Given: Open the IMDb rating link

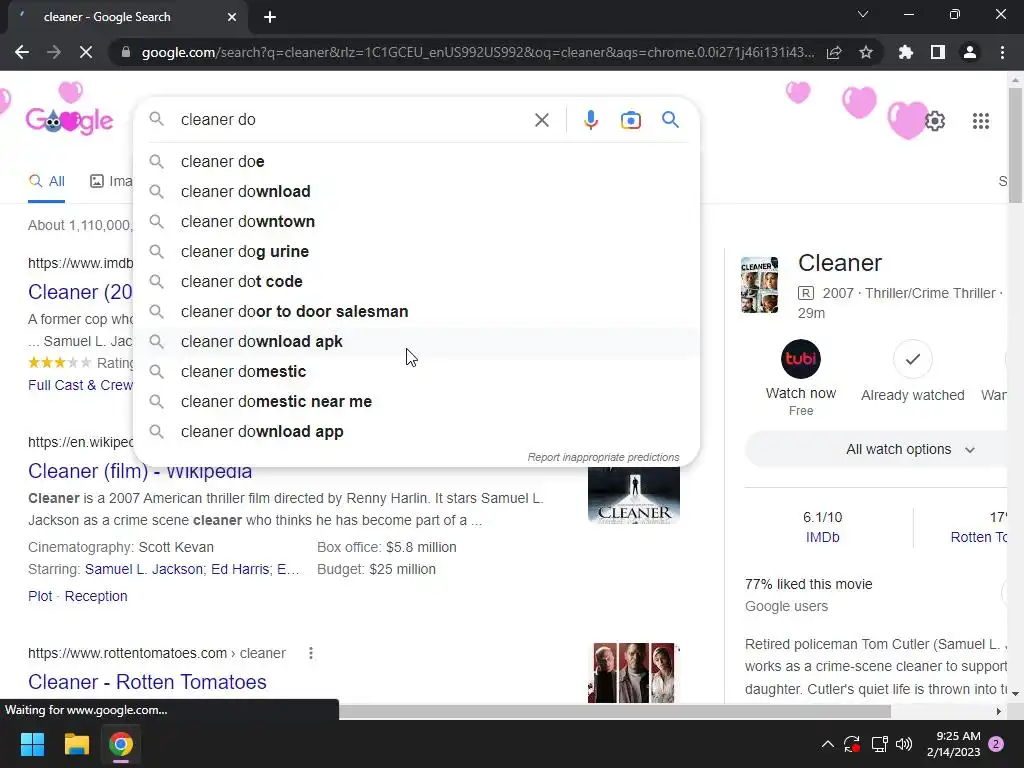Looking at the screenshot, I should pyautogui.click(x=822, y=537).
